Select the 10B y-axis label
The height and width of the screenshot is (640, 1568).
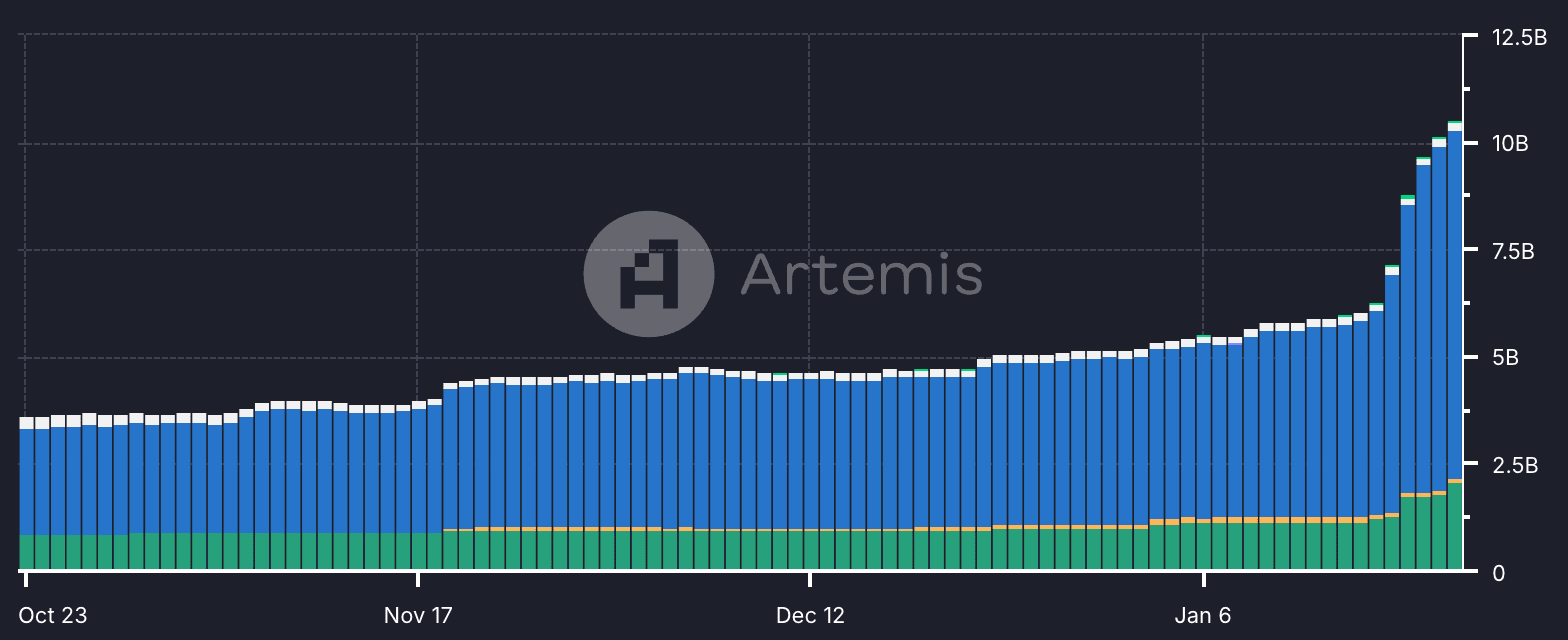[1510, 144]
